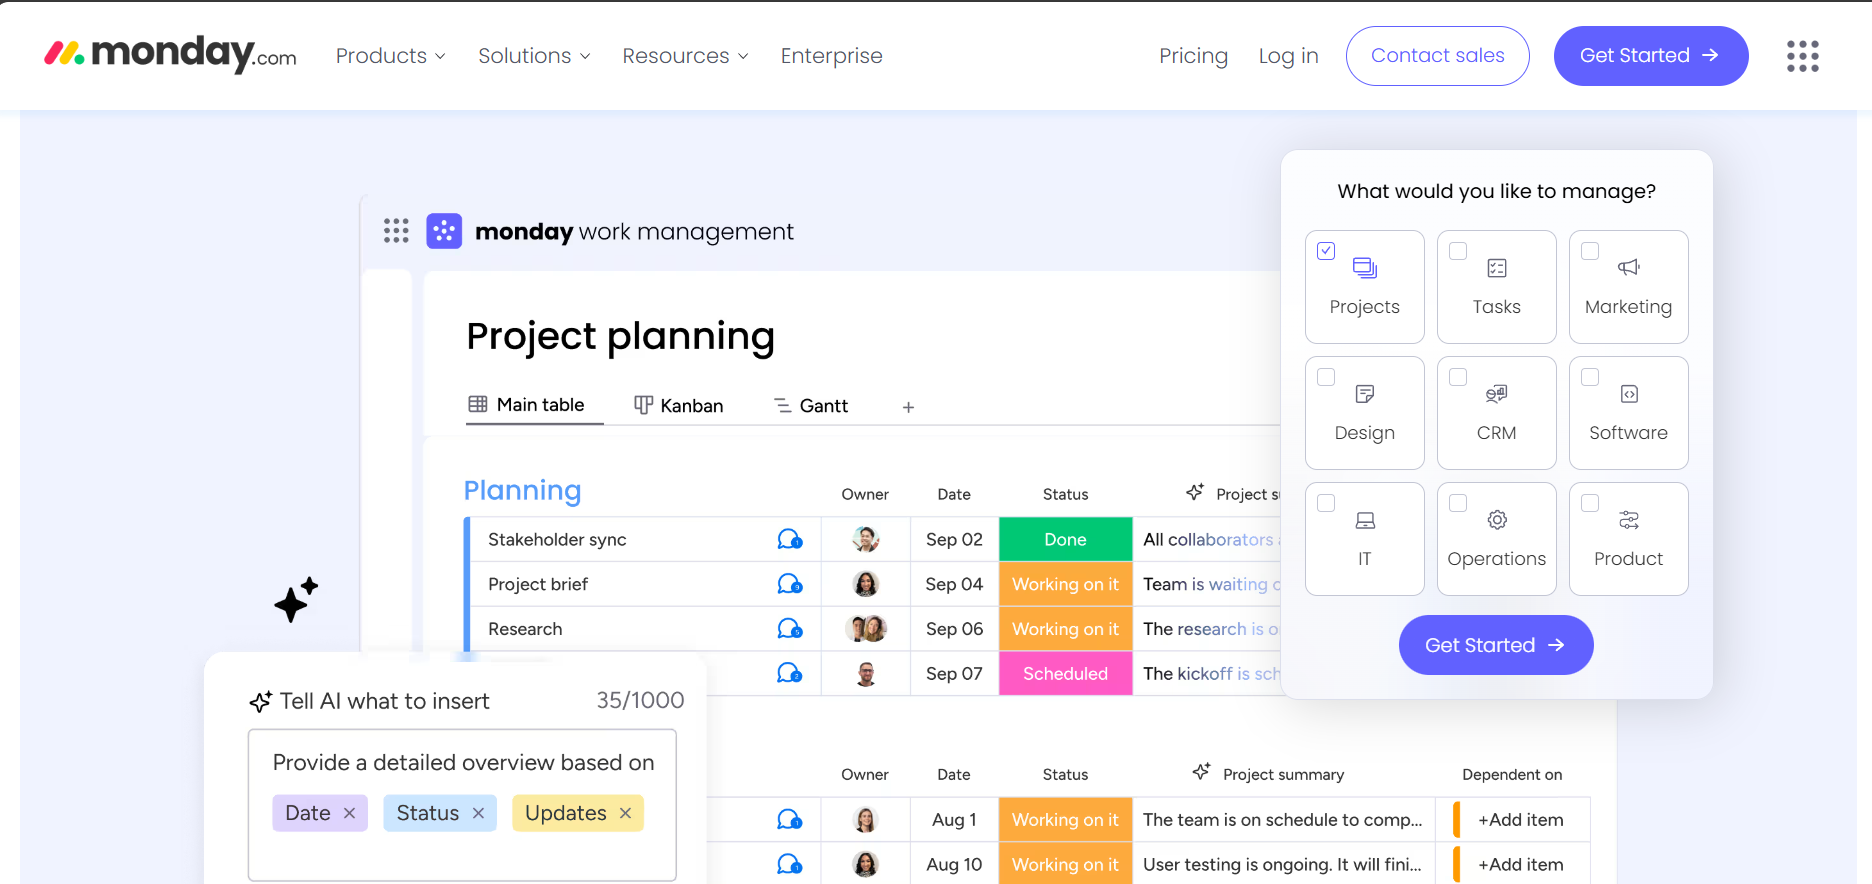Switch to the Gantt view tab
Image resolution: width=1872 pixels, height=884 pixels.
tap(811, 405)
